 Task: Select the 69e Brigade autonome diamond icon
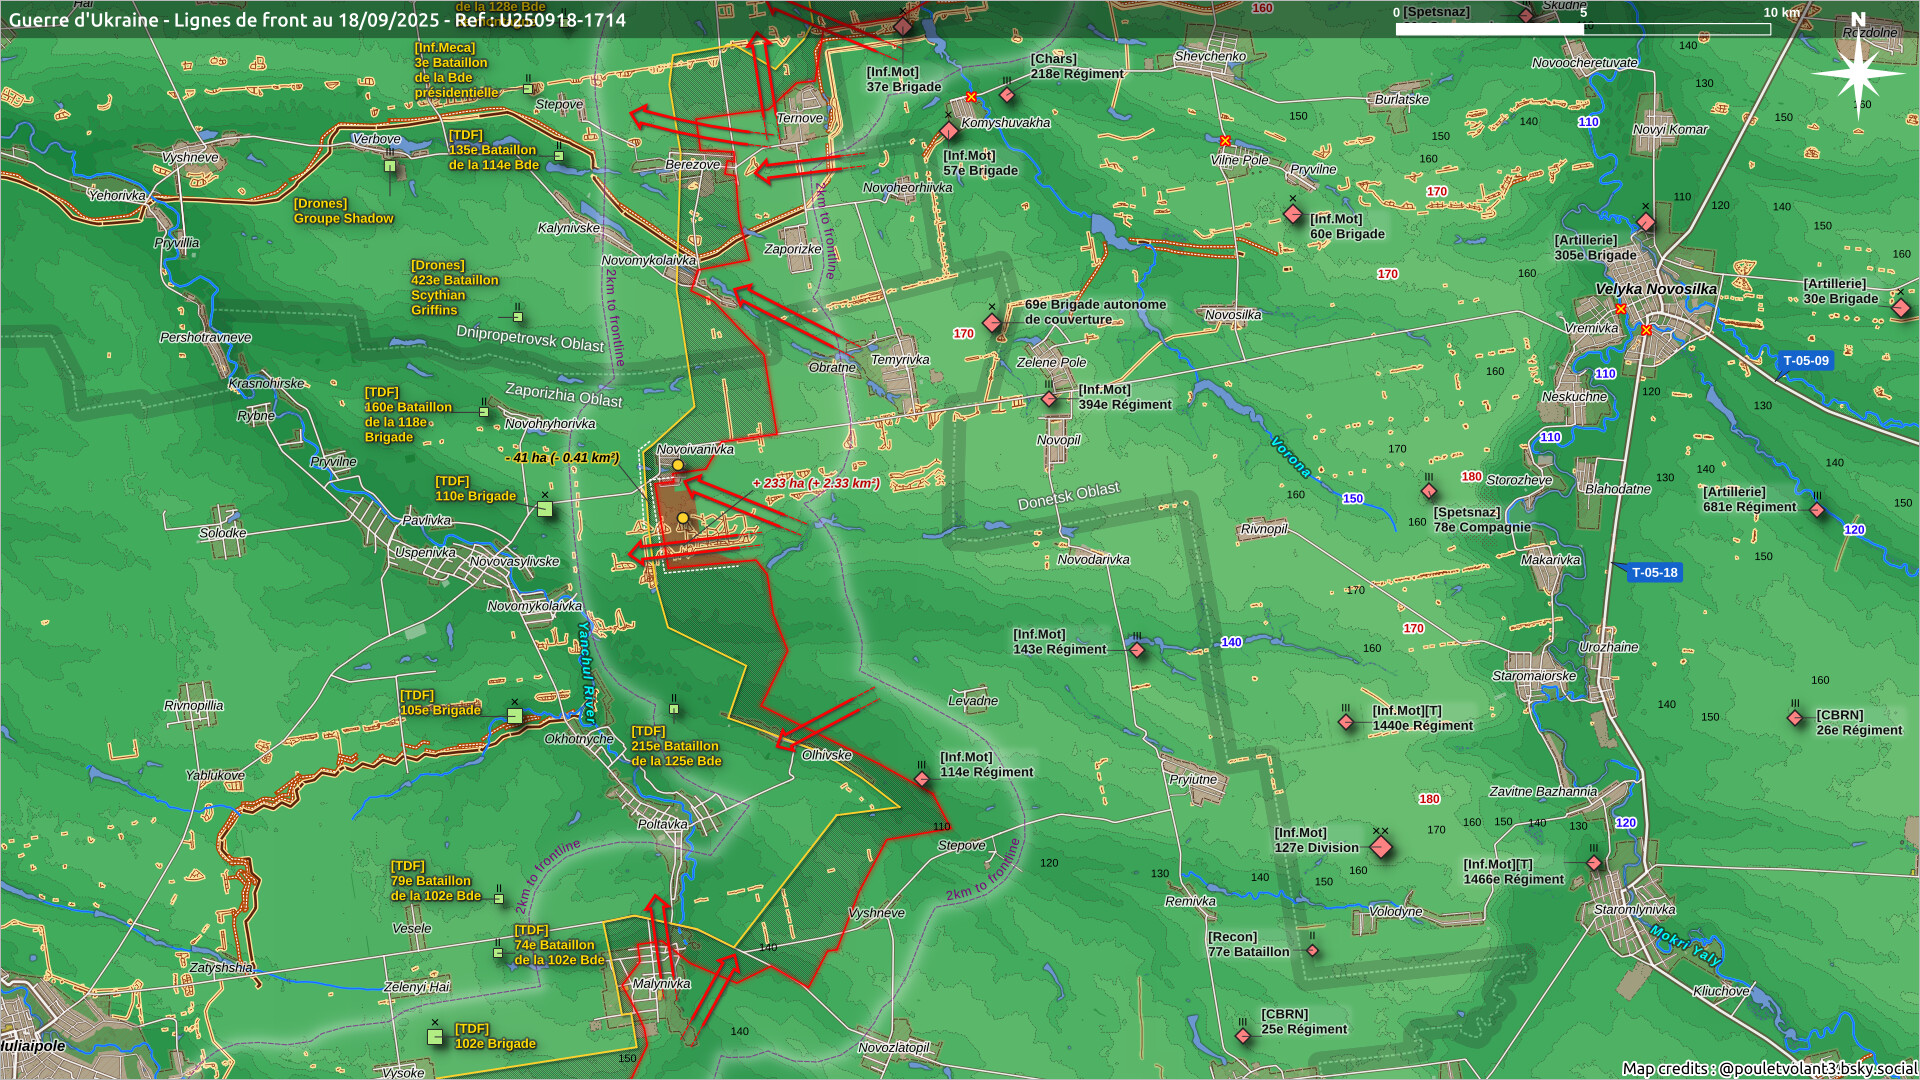991,323
